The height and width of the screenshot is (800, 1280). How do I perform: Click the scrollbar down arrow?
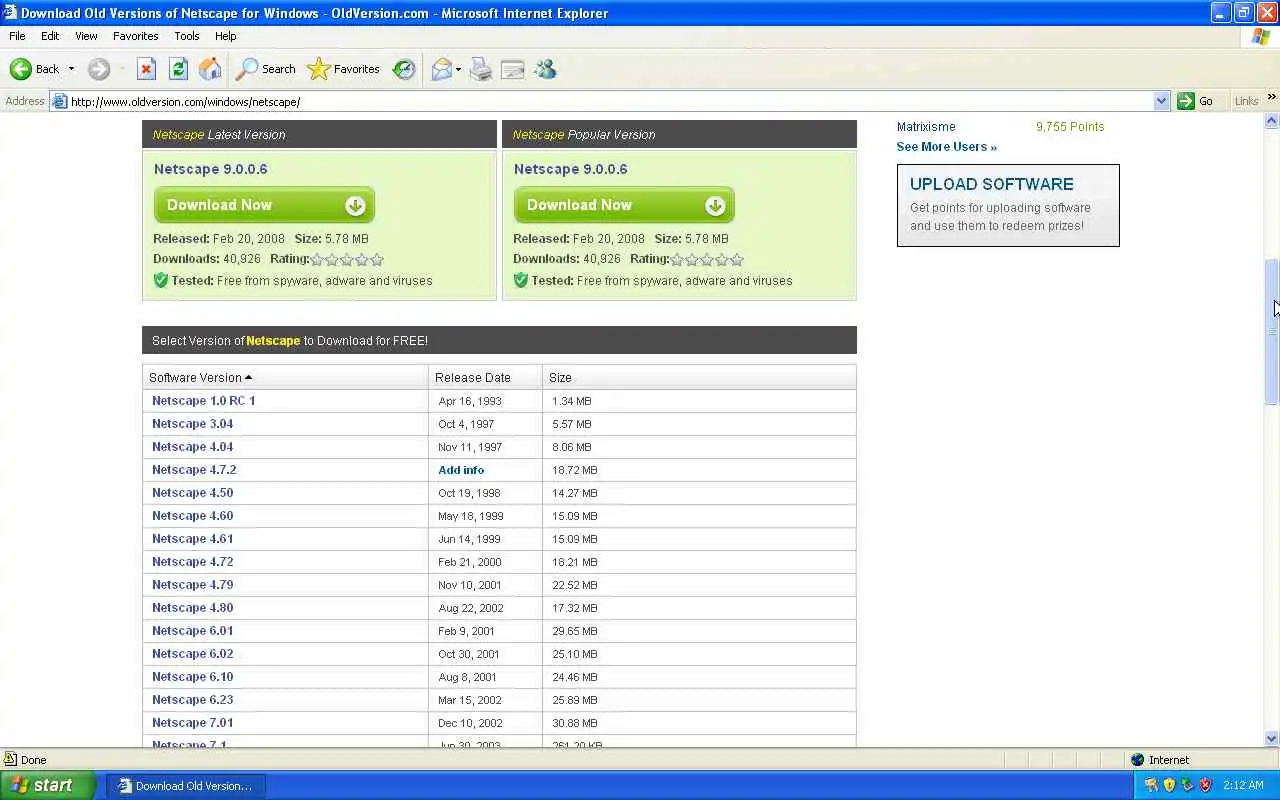click(1272, 739)
